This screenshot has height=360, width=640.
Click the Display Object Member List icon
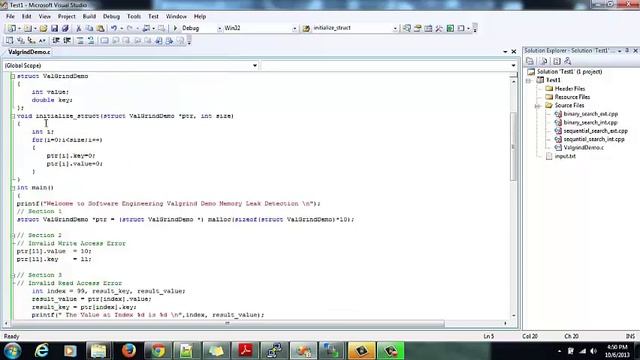pyautogui.click(x=9, y=40)
